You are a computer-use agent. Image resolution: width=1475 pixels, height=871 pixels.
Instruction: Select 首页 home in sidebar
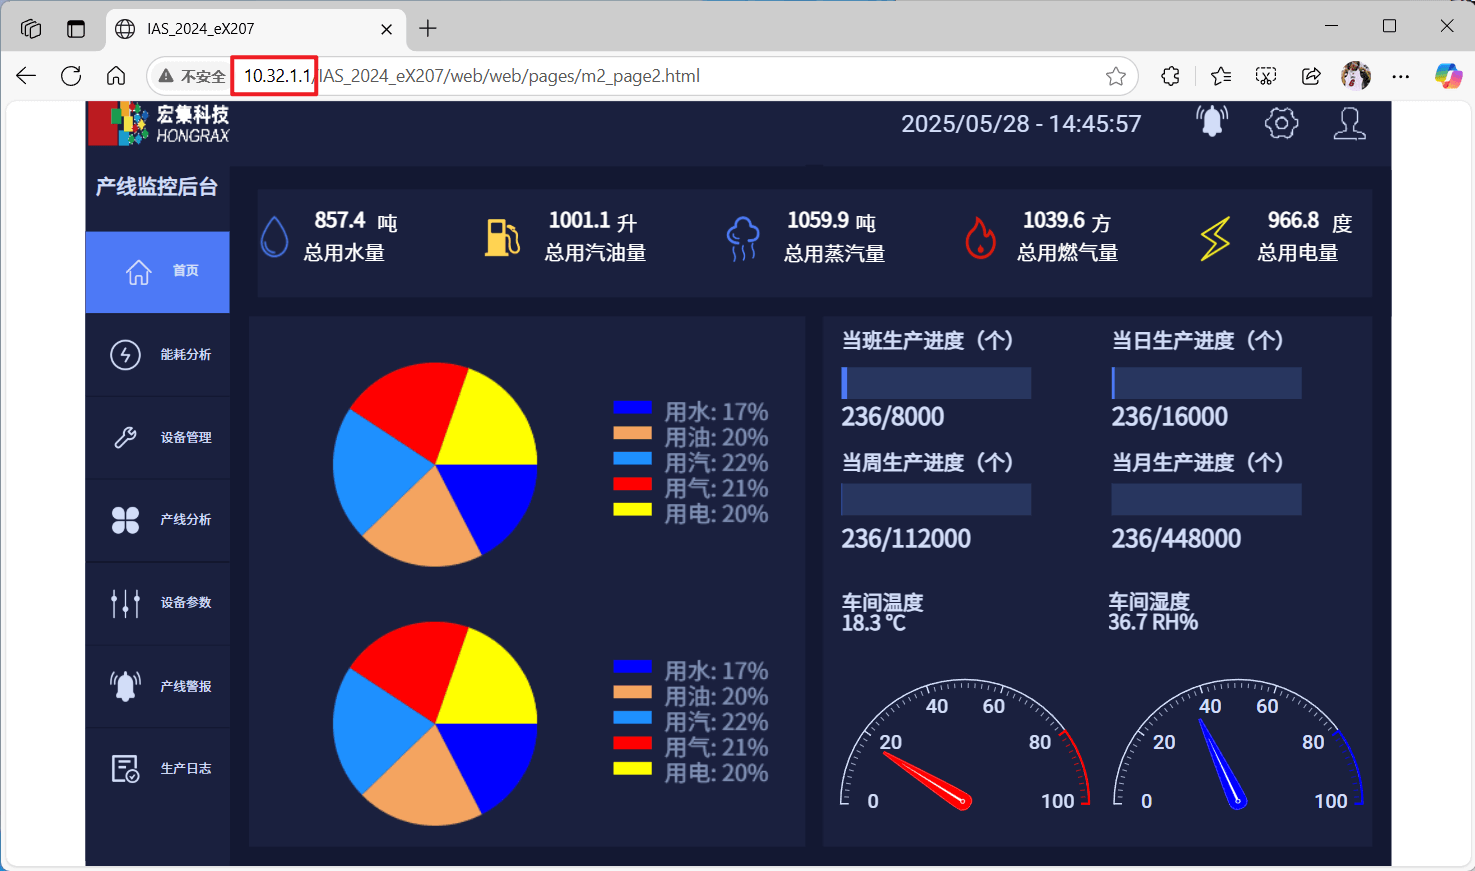(158, 272)
